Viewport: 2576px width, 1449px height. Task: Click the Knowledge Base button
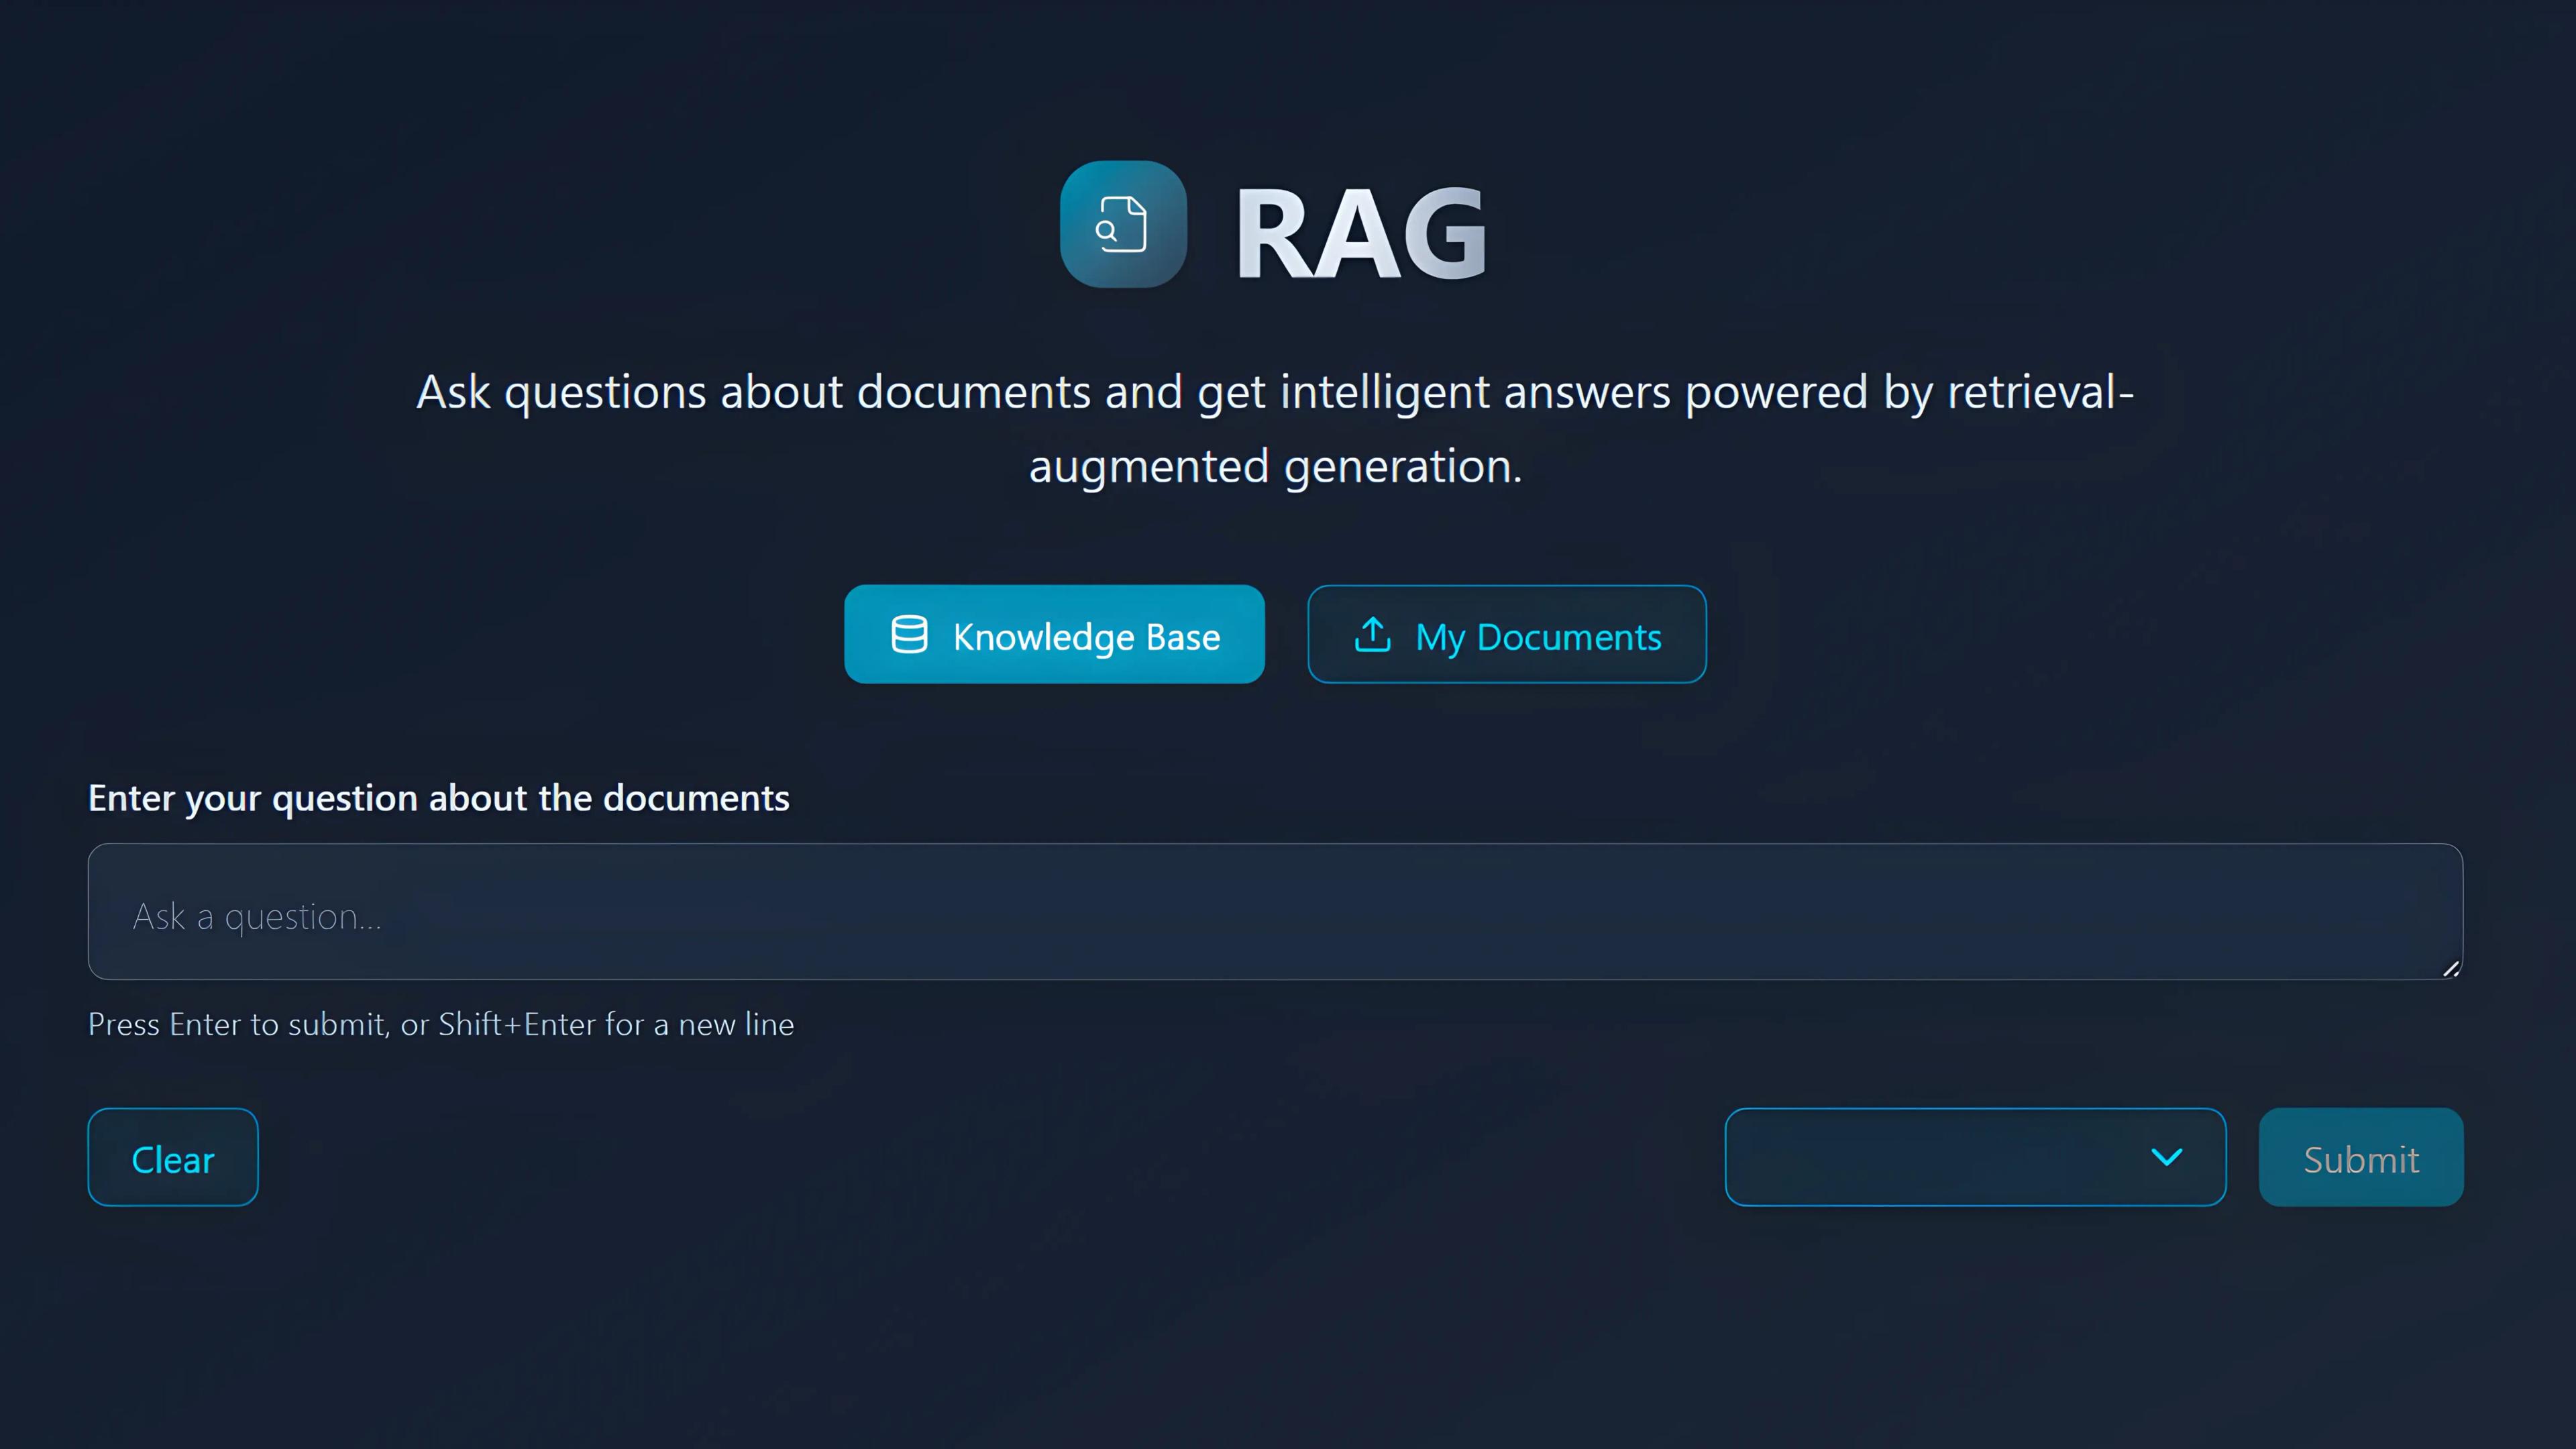click(1054, 634)
